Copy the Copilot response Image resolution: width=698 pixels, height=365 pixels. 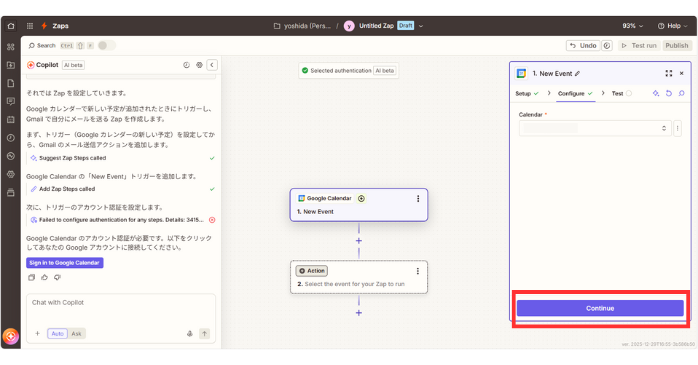(31, 277)
